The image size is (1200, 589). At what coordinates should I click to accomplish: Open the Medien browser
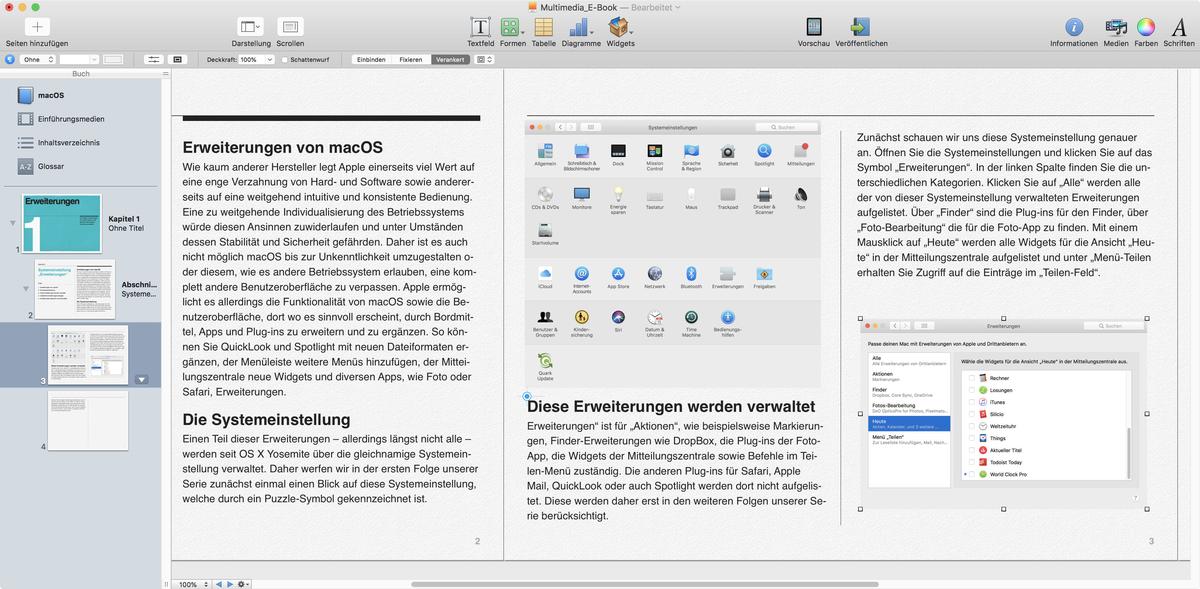(x=1116, y=27)
